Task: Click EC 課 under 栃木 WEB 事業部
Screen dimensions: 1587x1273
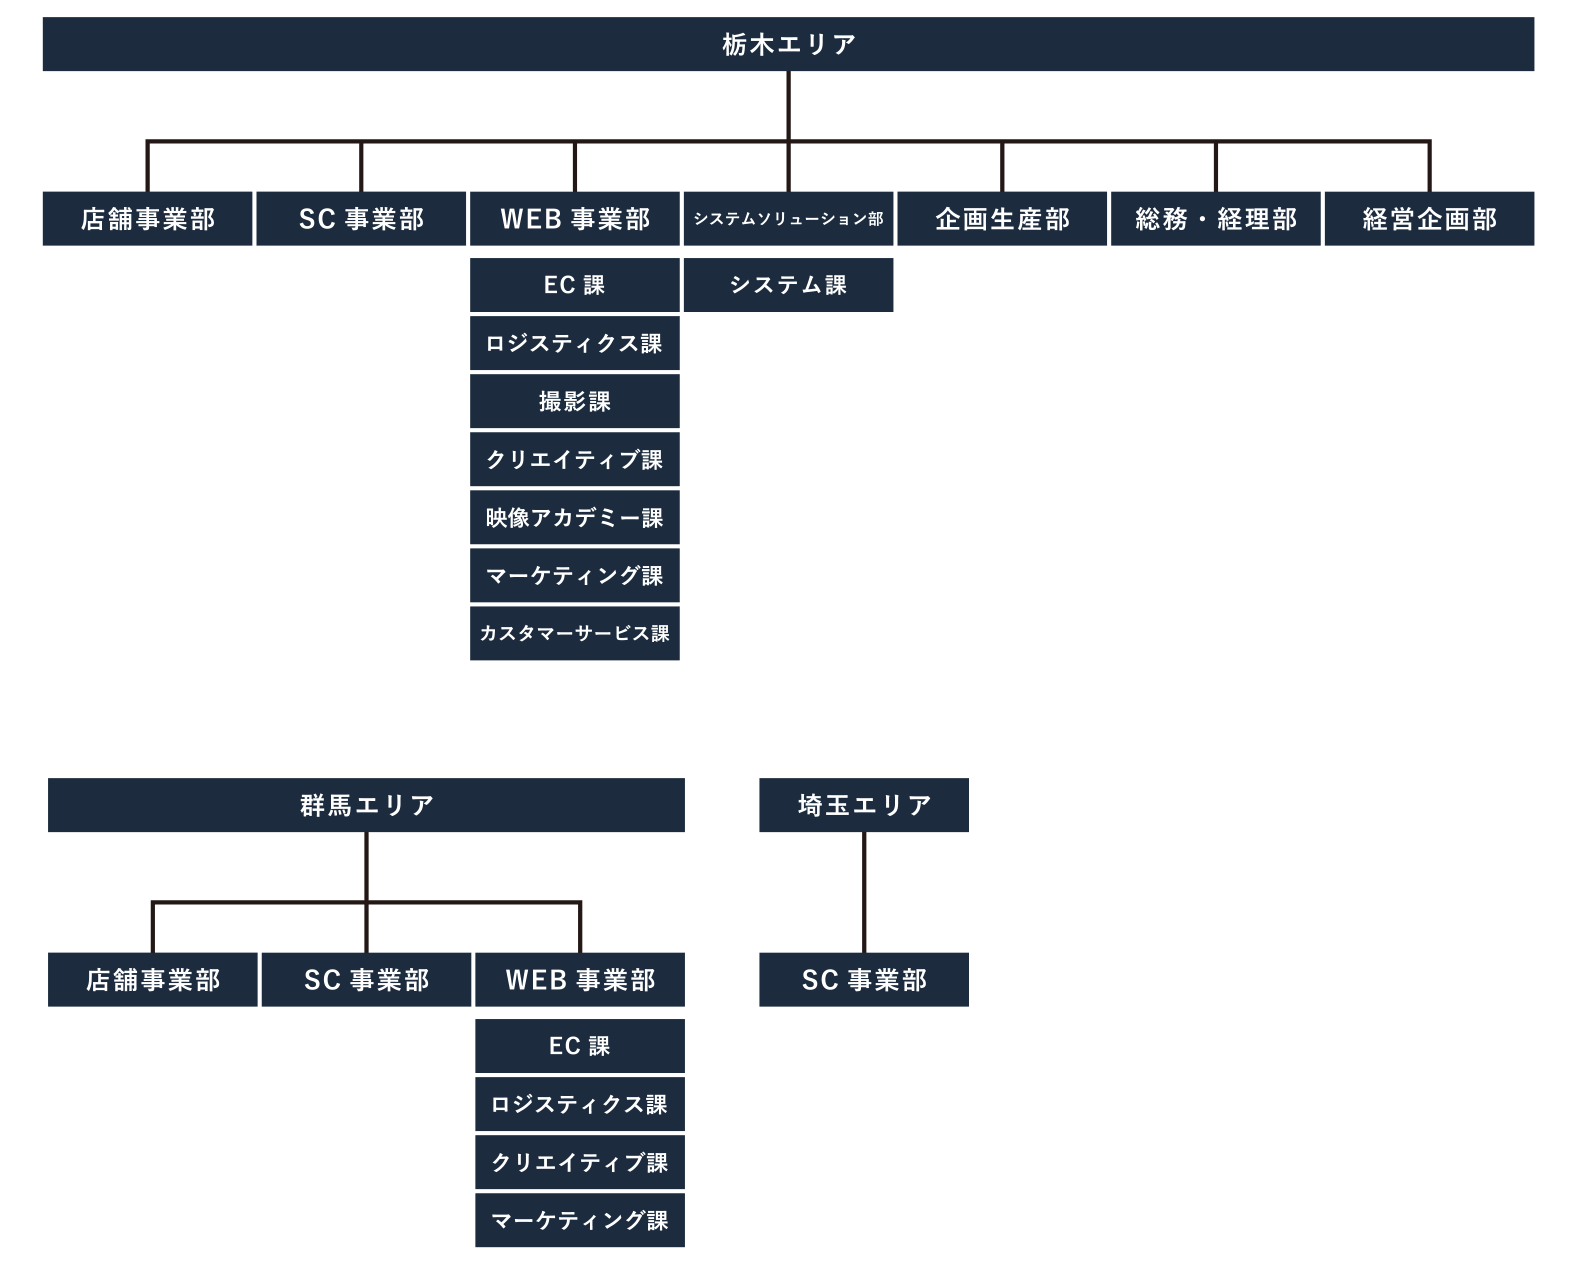Action: point(575,285)
